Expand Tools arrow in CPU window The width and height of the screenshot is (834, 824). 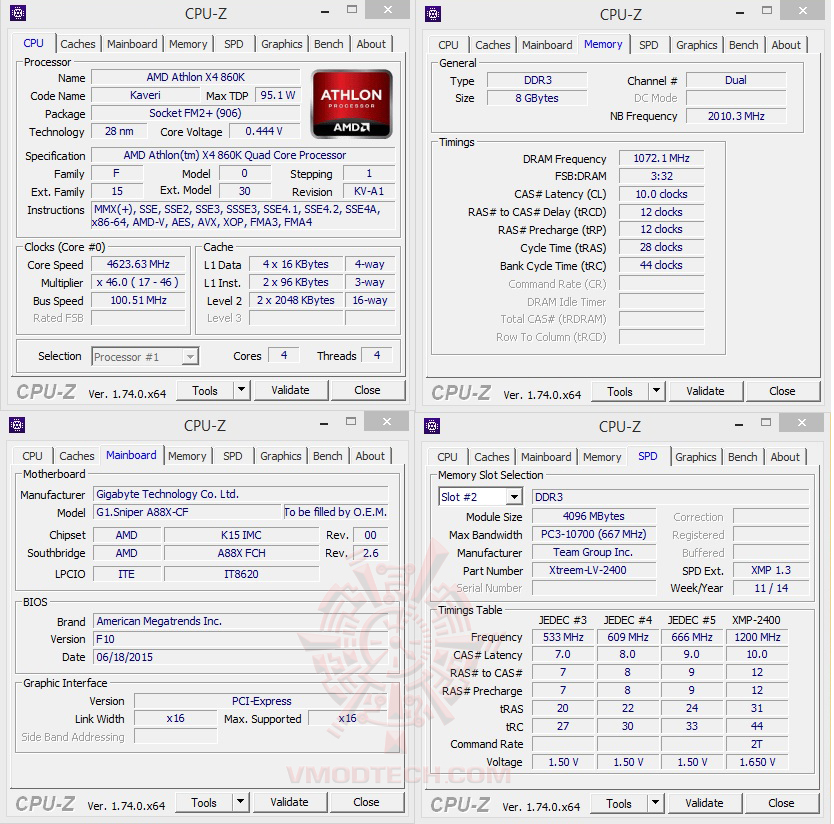click(241, 390)
